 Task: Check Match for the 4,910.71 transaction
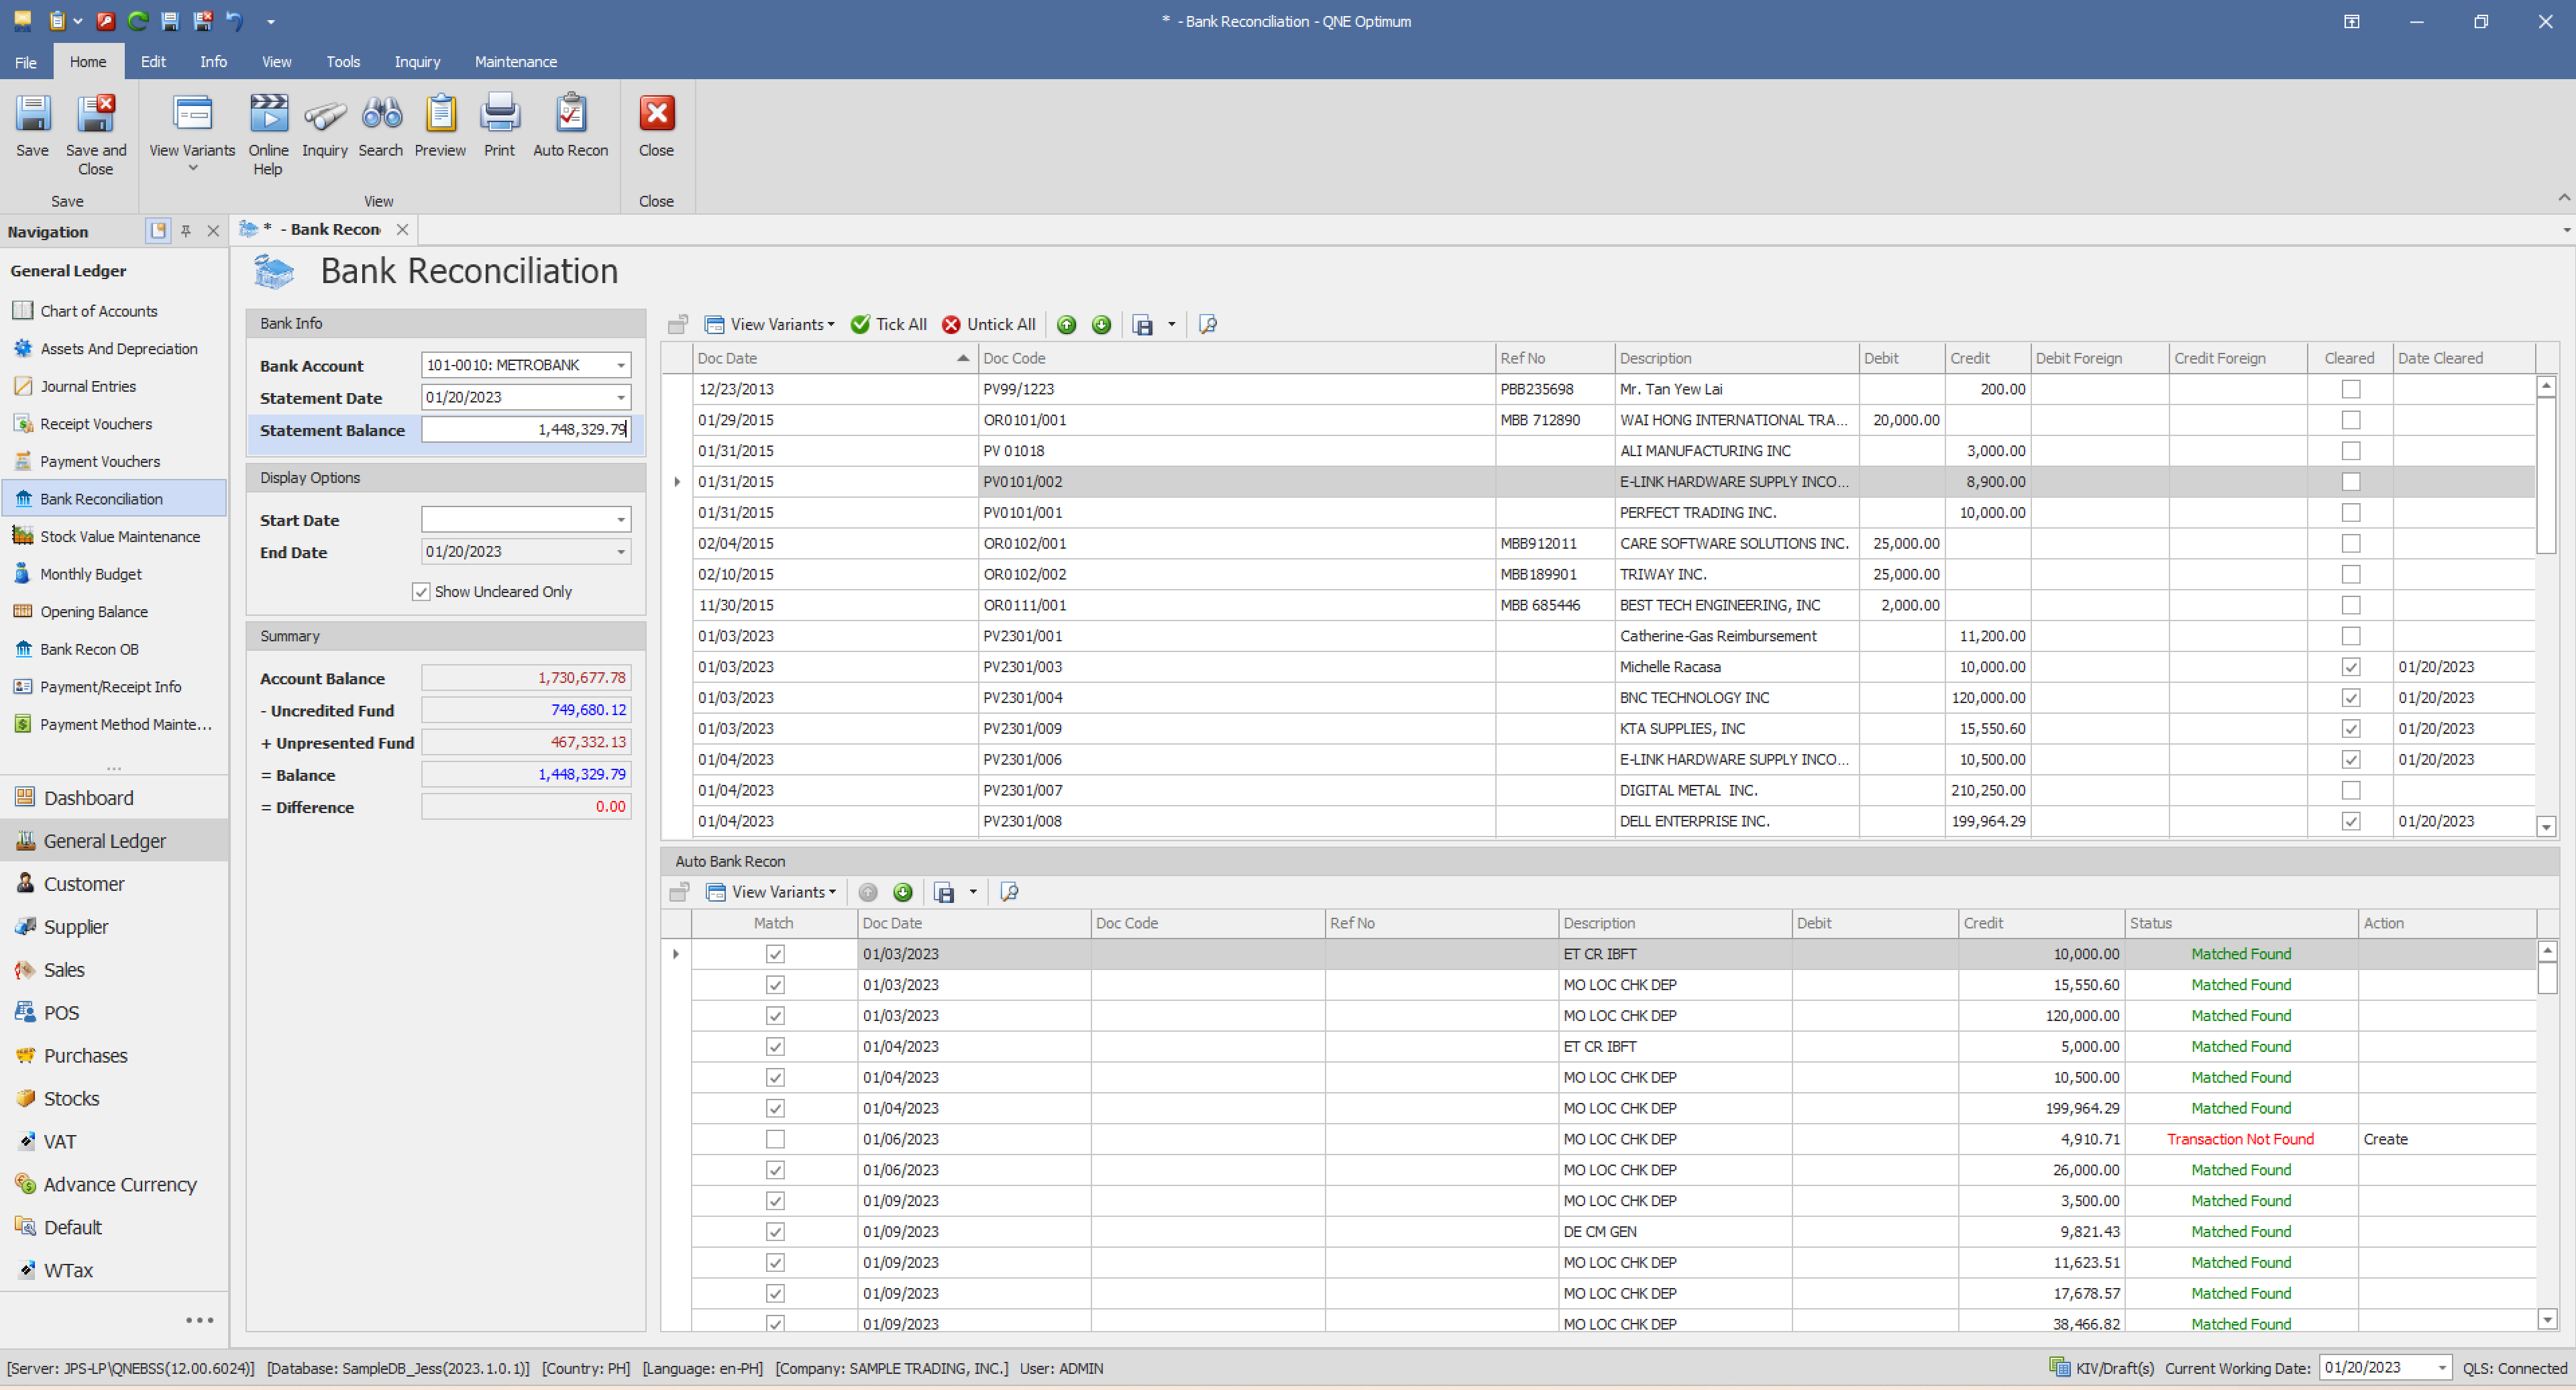775,1139
